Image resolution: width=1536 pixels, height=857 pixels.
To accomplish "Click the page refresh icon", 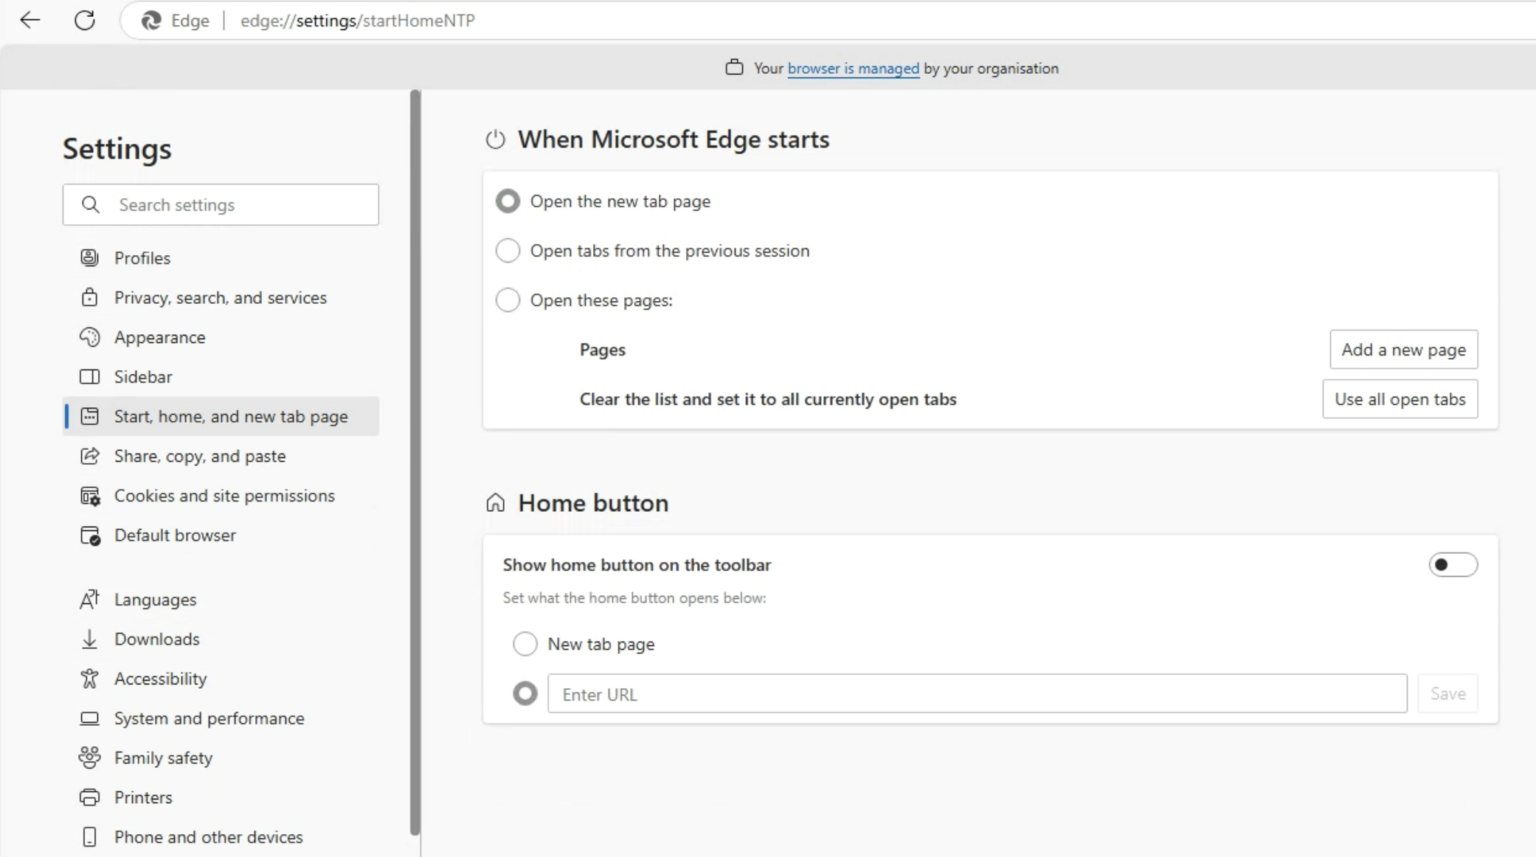I will pyautogui.click(x=85, y=20).
